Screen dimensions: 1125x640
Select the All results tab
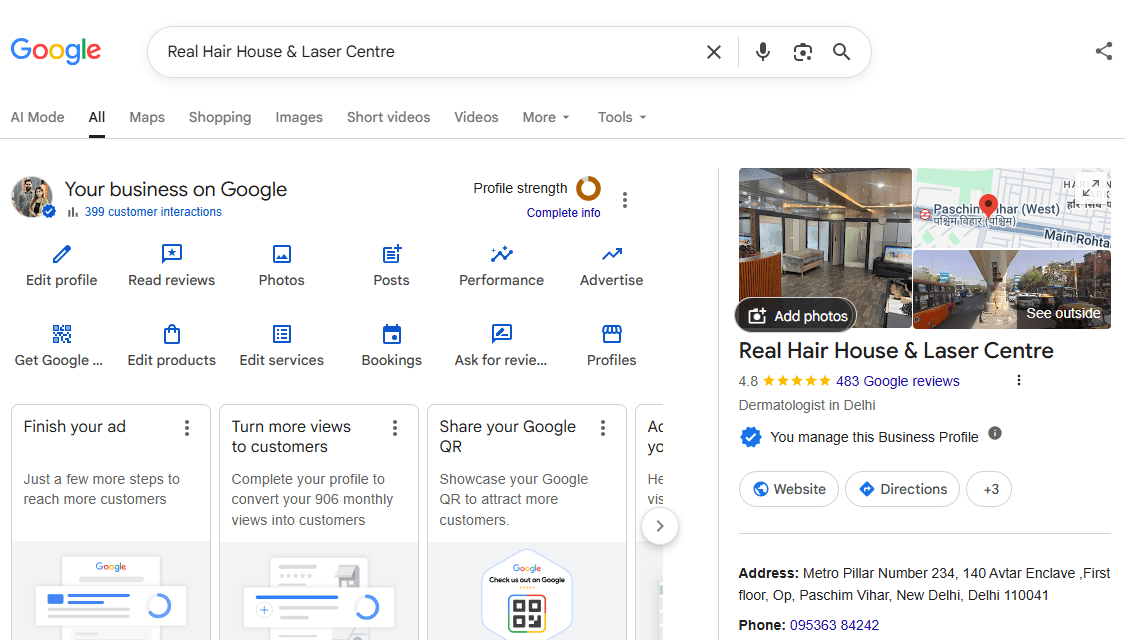pos(97,117)
